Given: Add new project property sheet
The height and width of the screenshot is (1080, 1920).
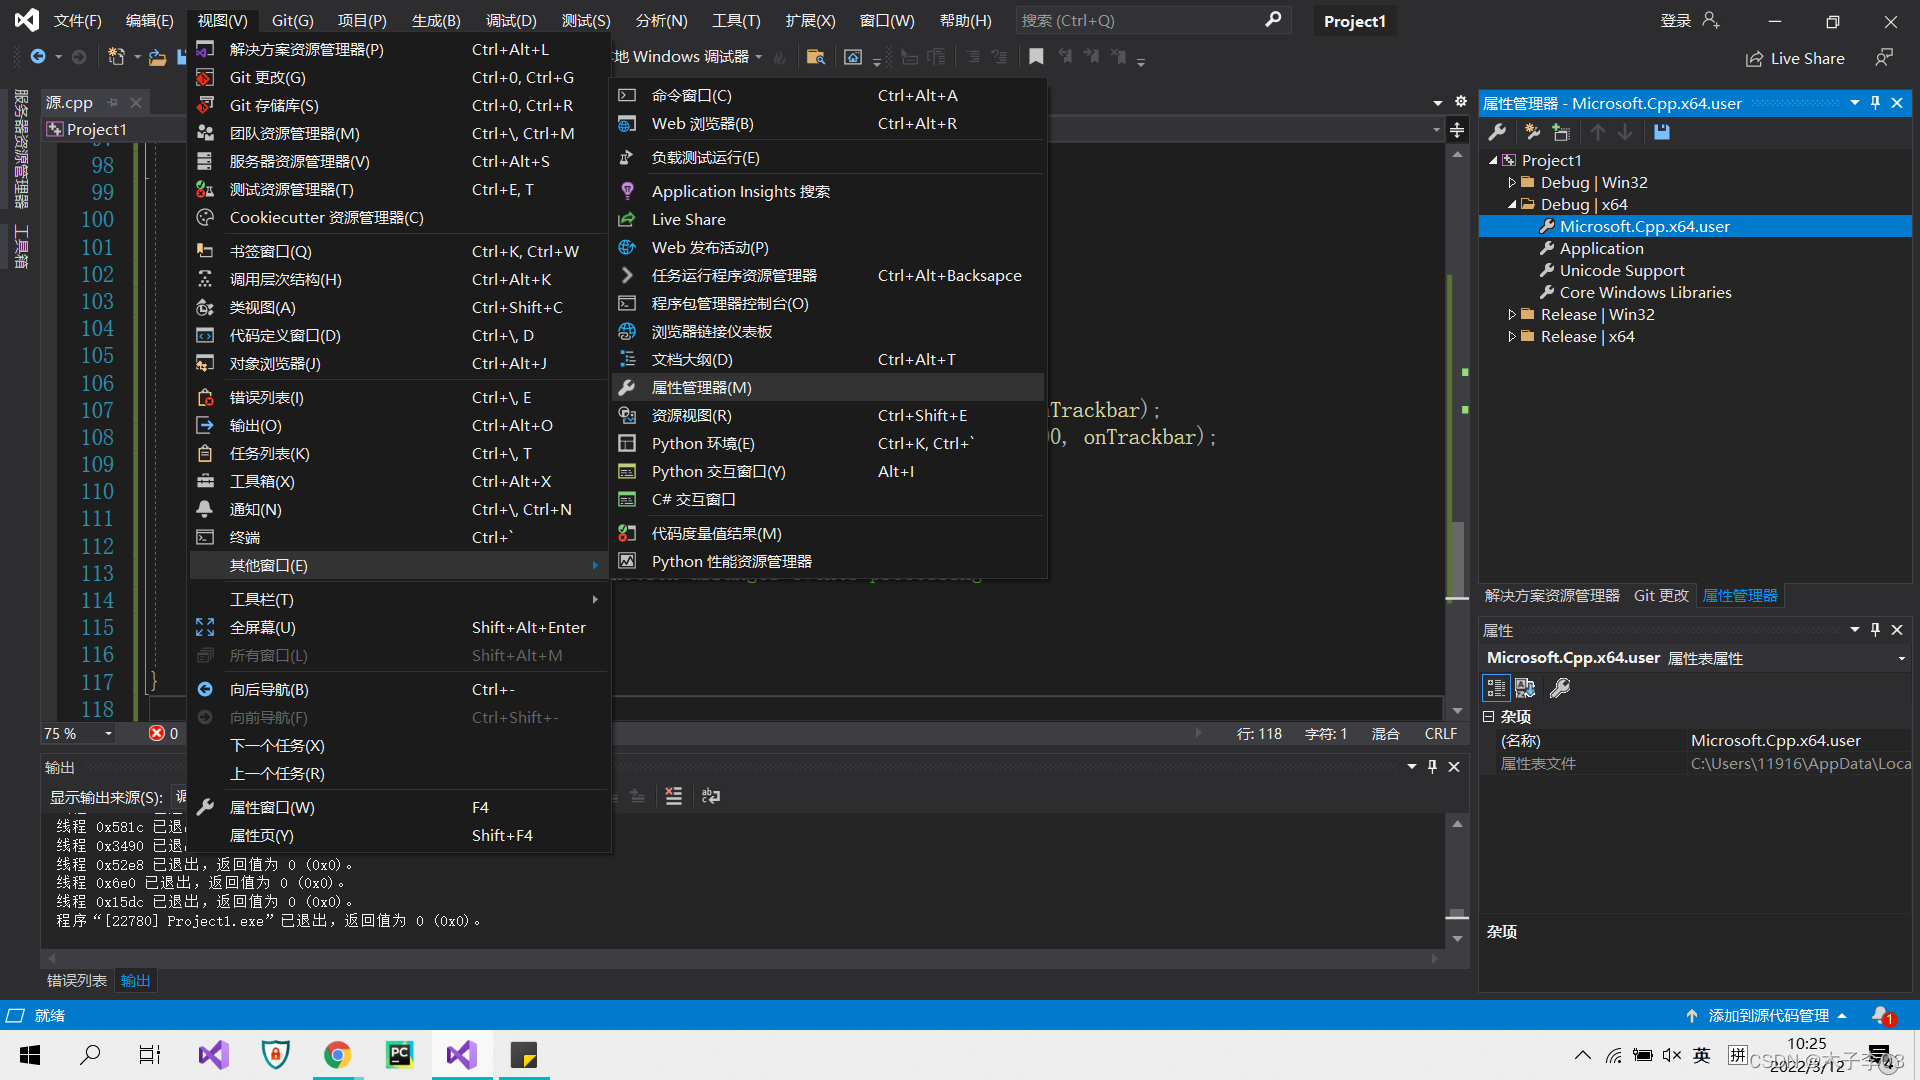Looking at the screenshot, I should tap(1532, 132).
